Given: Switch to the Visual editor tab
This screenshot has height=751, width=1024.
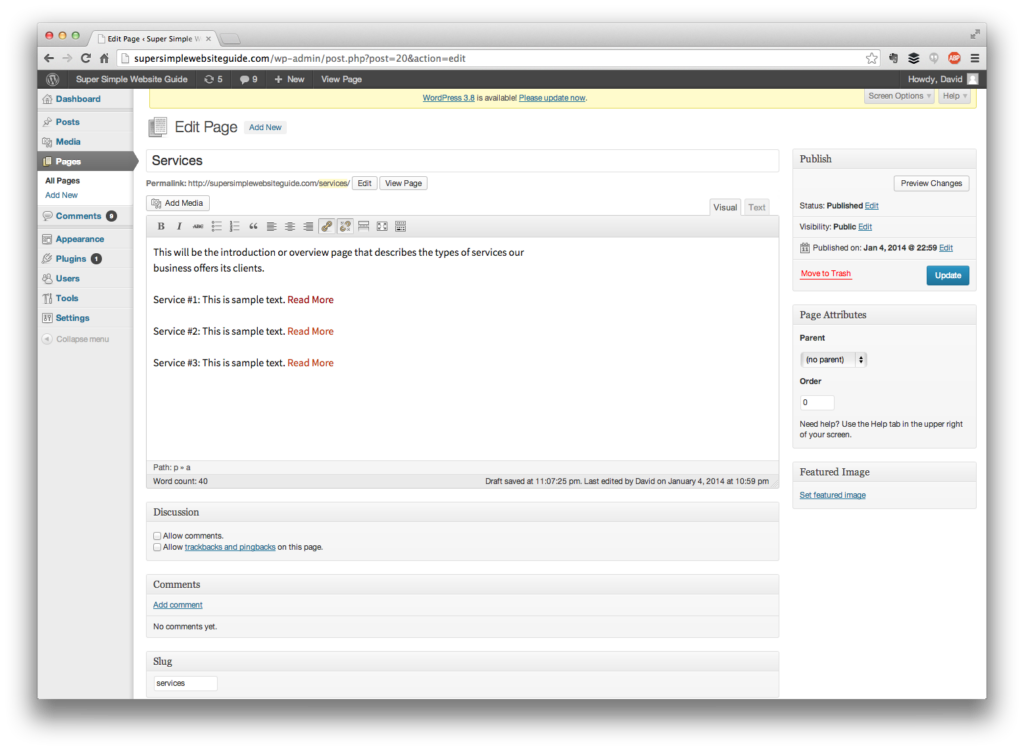Looking at the screenshot, I should click(x=725, y=207).
